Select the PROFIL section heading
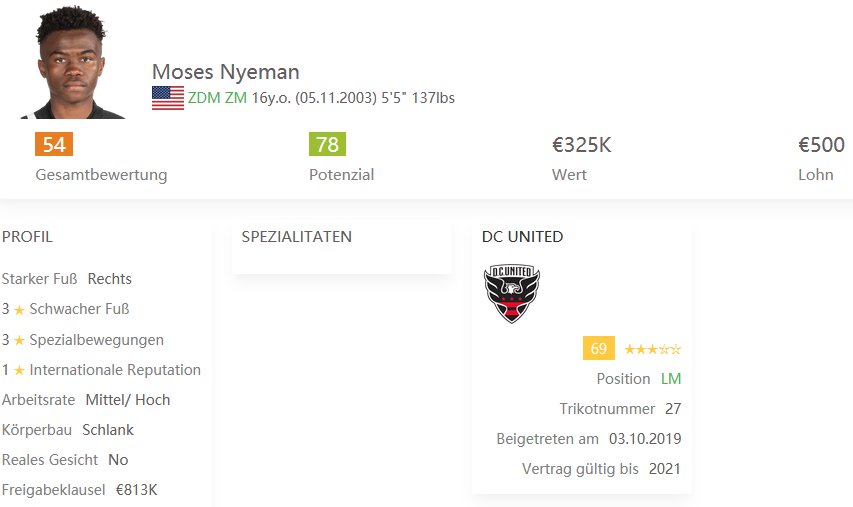853x507 pixels. pos(27,237)
